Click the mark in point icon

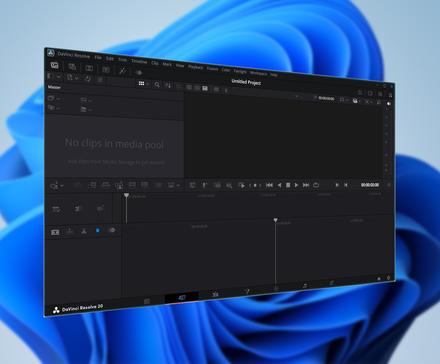[x=337, y=185]
